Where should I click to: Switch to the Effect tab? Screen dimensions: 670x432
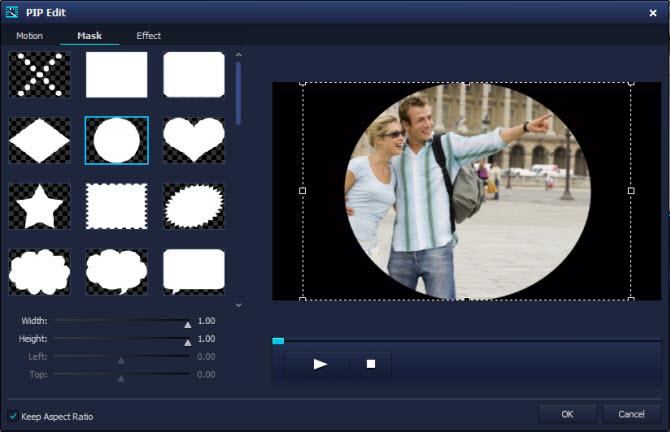[149, 36]
